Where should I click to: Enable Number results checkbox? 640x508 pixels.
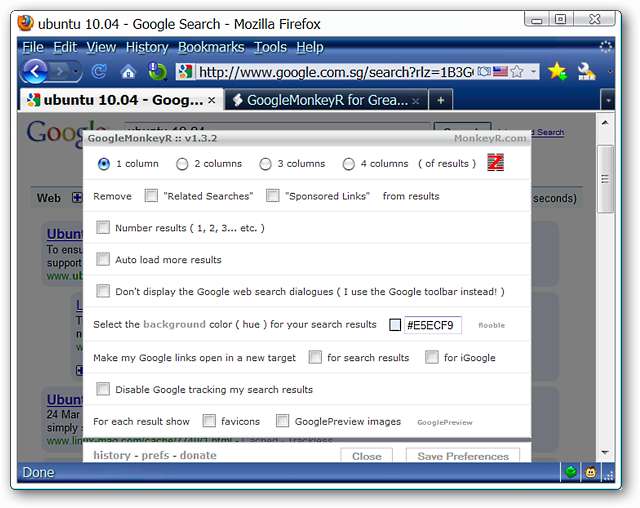(x=103, y=227)
